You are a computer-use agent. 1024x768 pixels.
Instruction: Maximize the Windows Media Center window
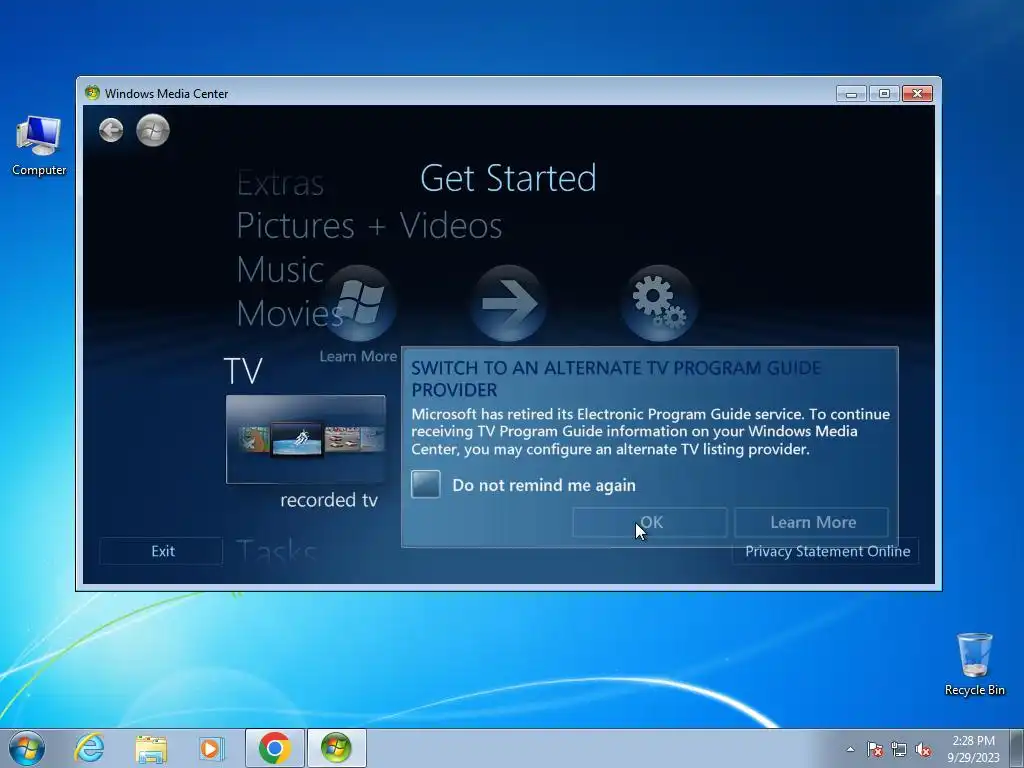pyautogui.click(x=884, y=93)
